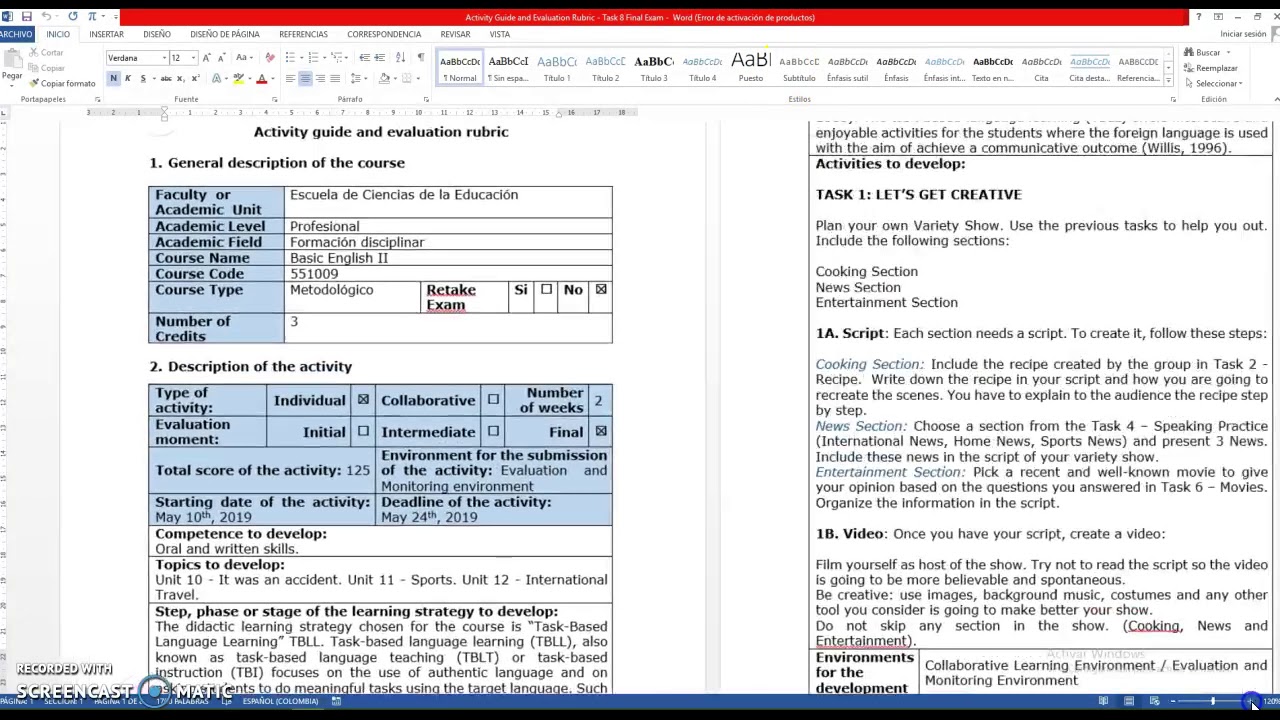Click Iniciar sesión to sign in
Screen dimensions: 1280x720
[x=1243, y=34]
